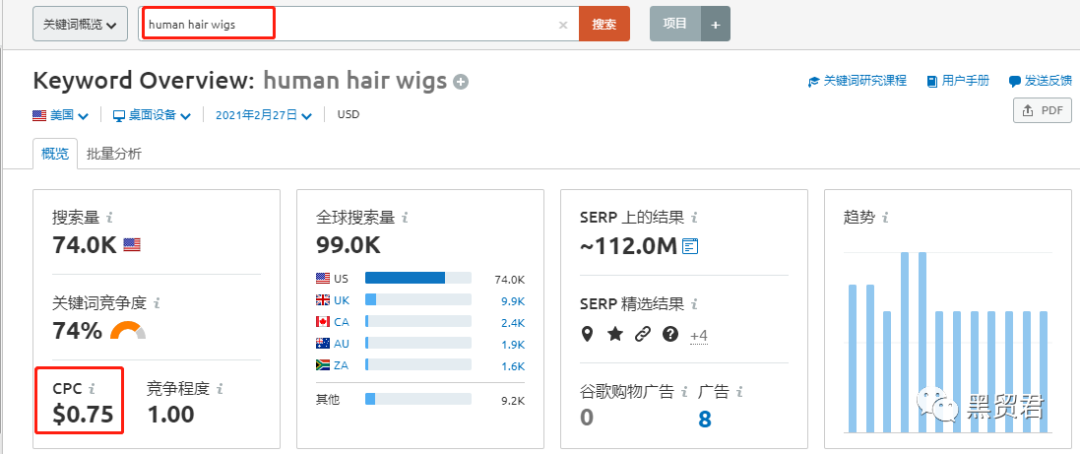
Task: Clear the search field with X
Action: 563,25
